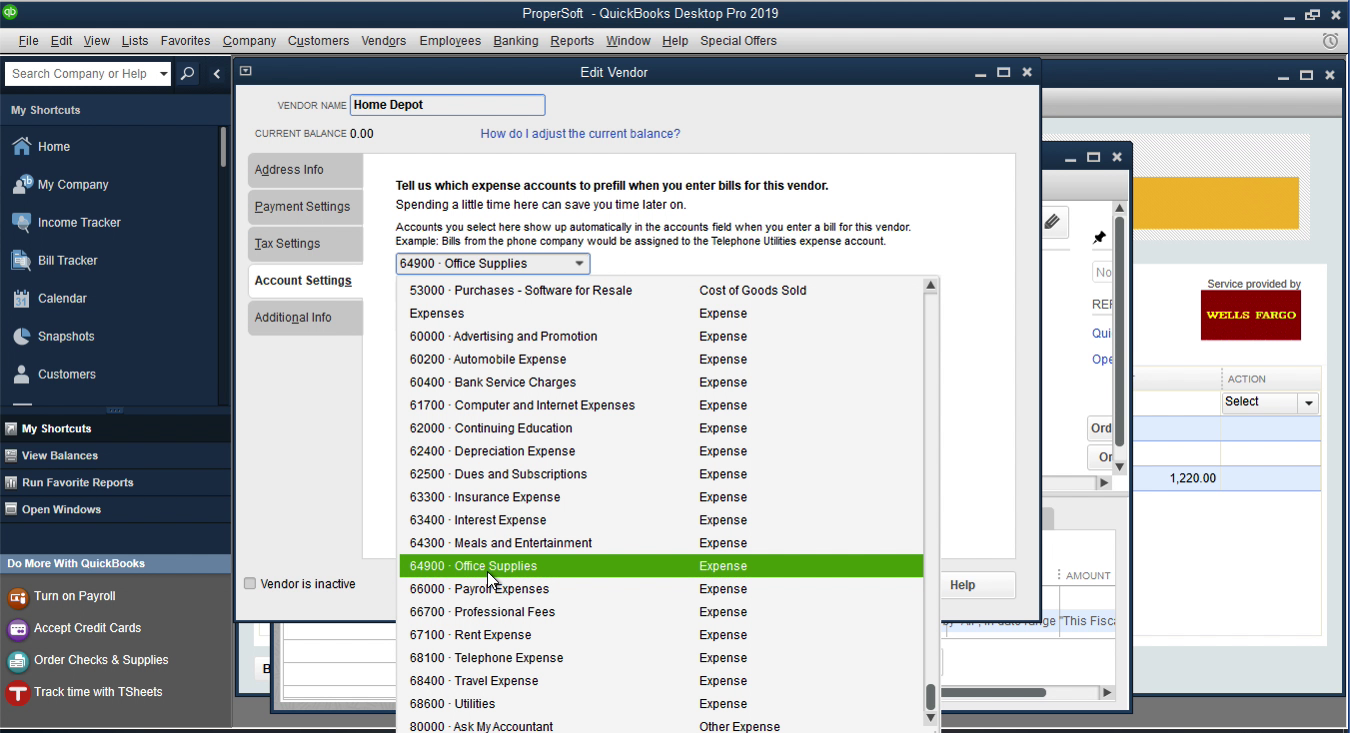Switch to Tax Settings tab
This screenshot has height=733, width=1350.
[305, 244]
